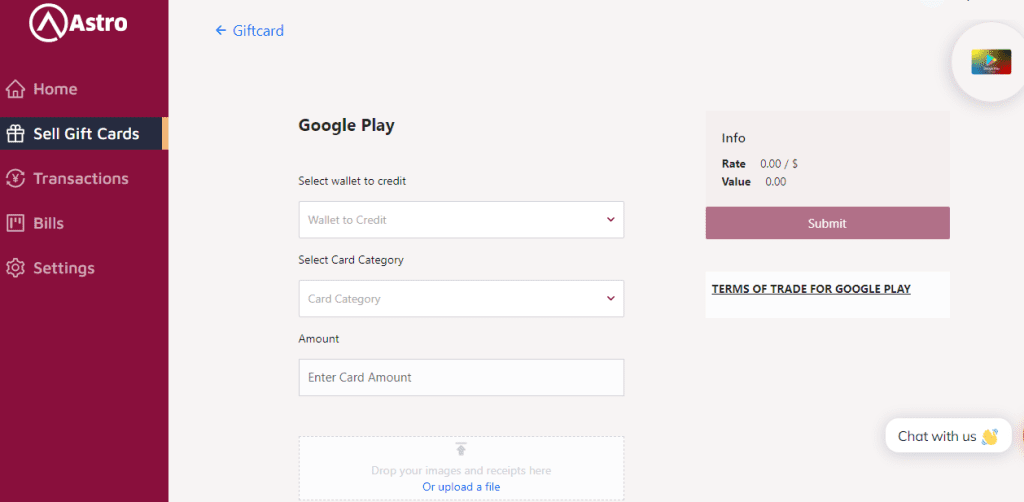Image resolution: width=1024 pixels, height=502 pixels.
Task: Open Terms of Trade for Google Play
Action: click(x=811, y=289)
